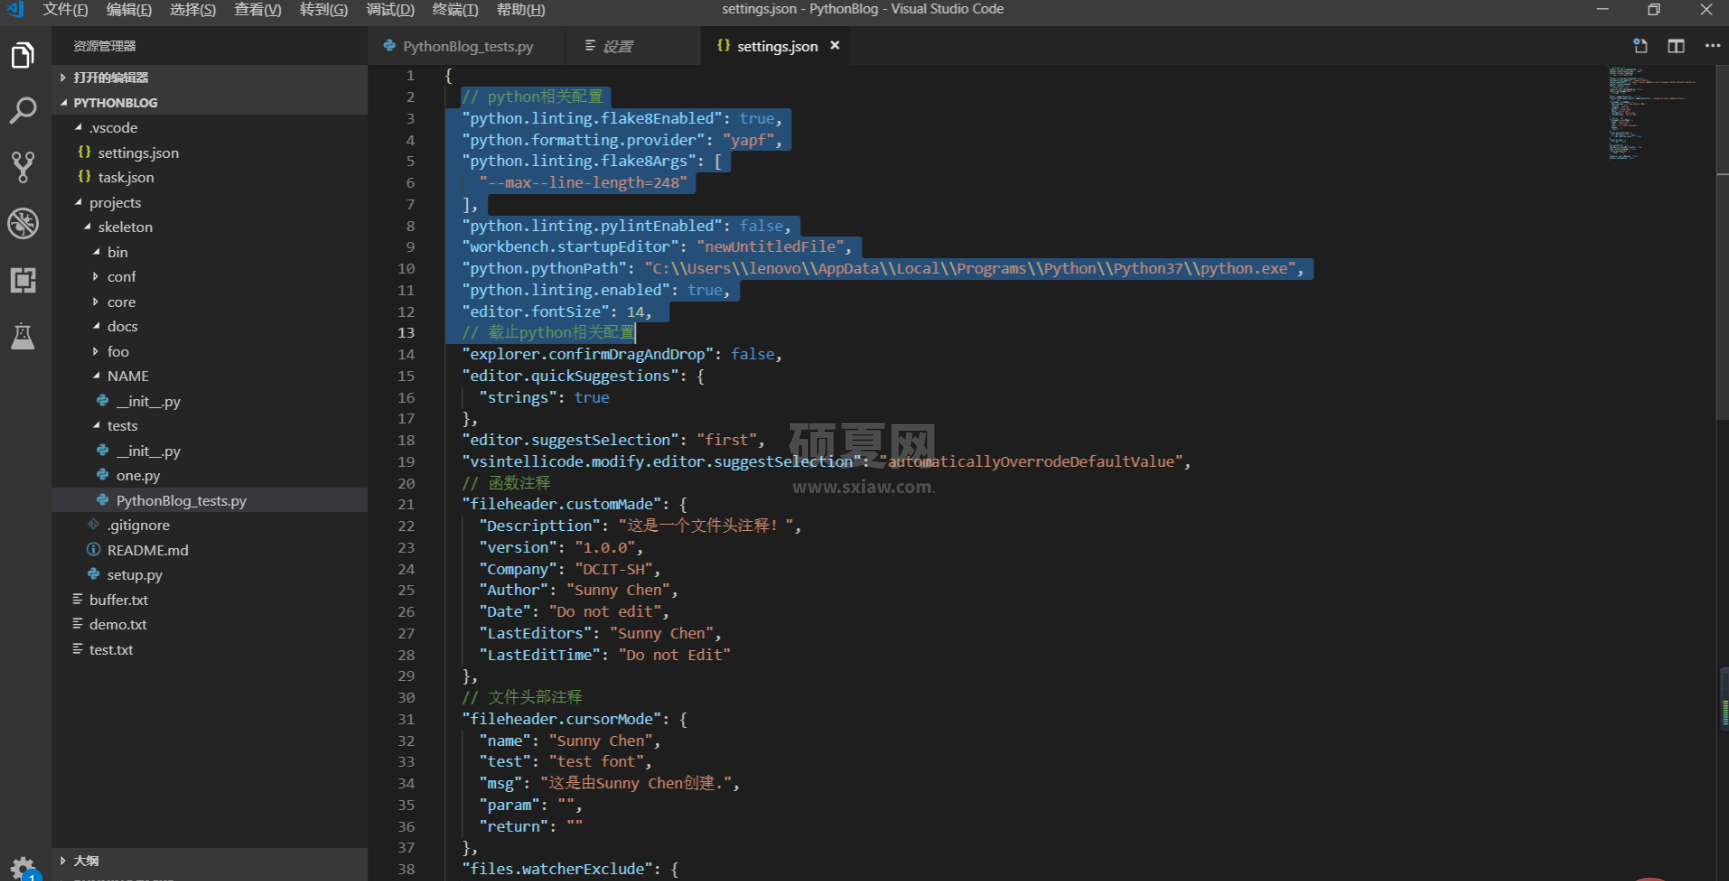Screen dimensions: 1729x881
Task: Click the "fileheader.customMade" key text
Action: pyautogui.click(x=562, y=505)
